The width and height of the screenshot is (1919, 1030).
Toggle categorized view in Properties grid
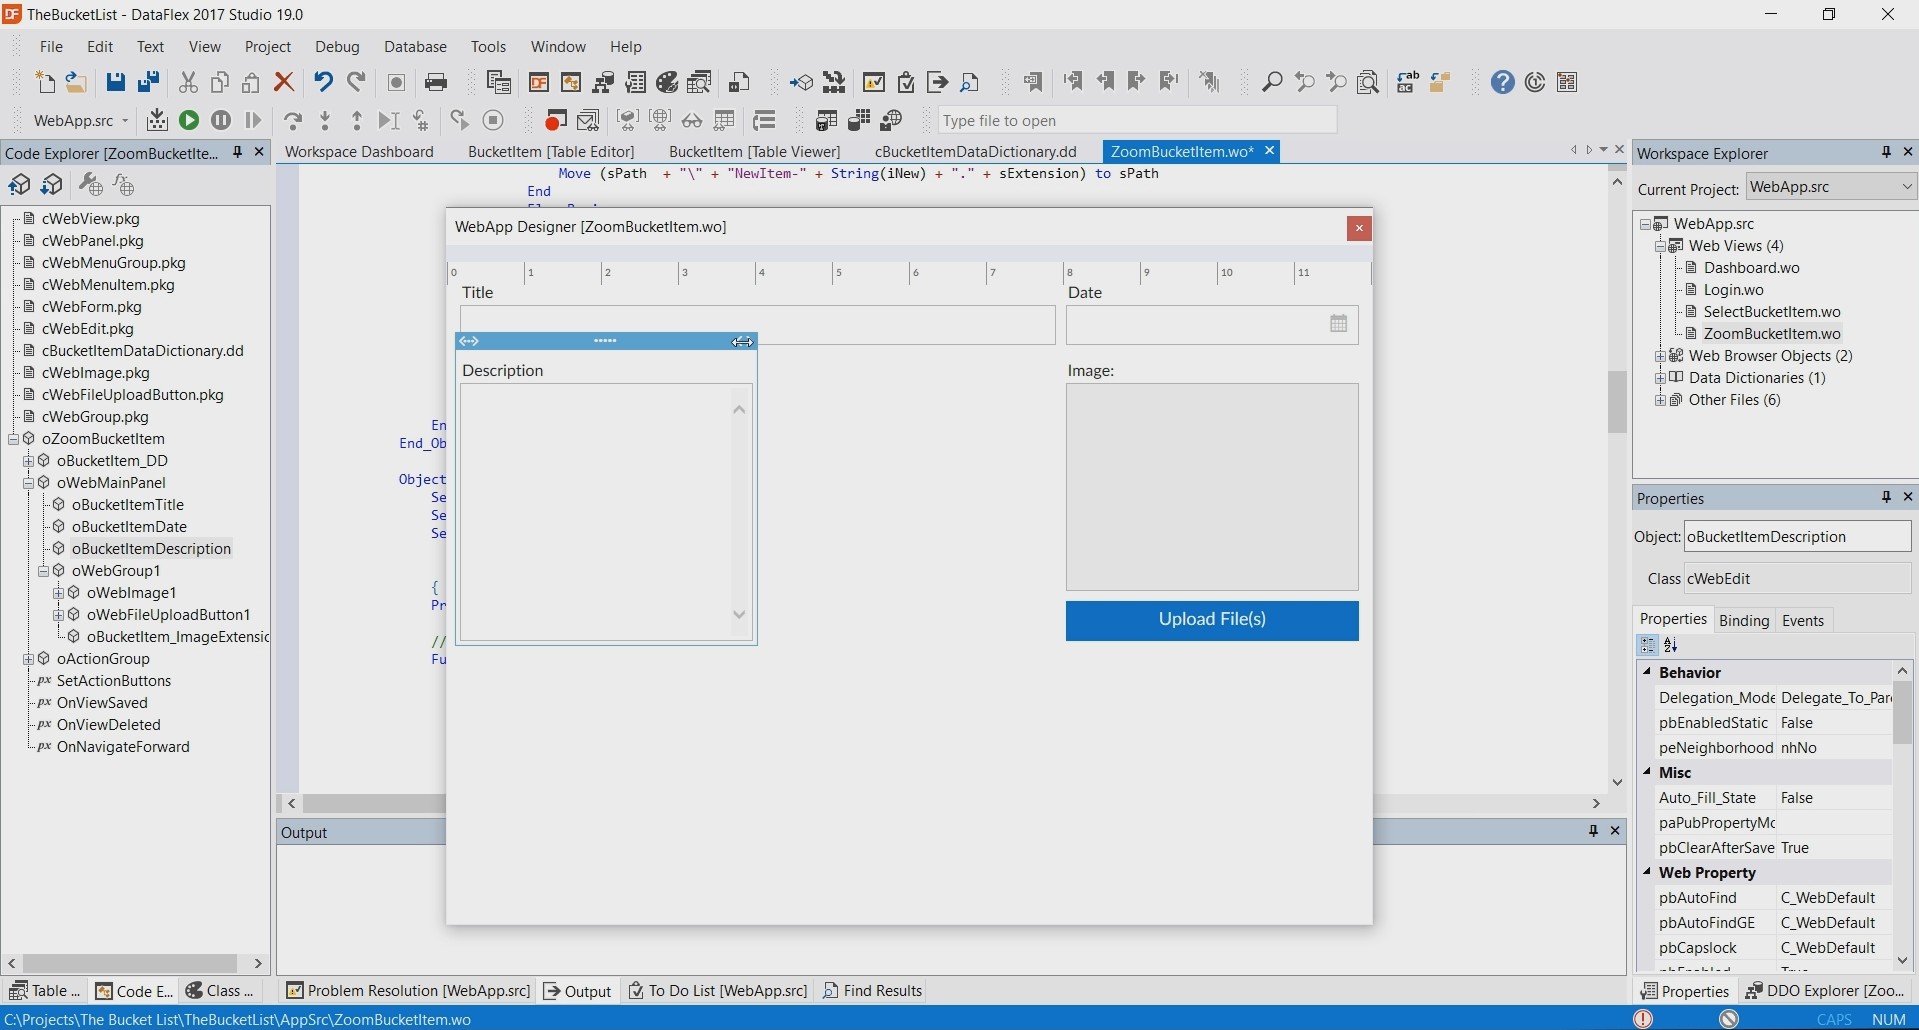click(x=1648, y=646)
